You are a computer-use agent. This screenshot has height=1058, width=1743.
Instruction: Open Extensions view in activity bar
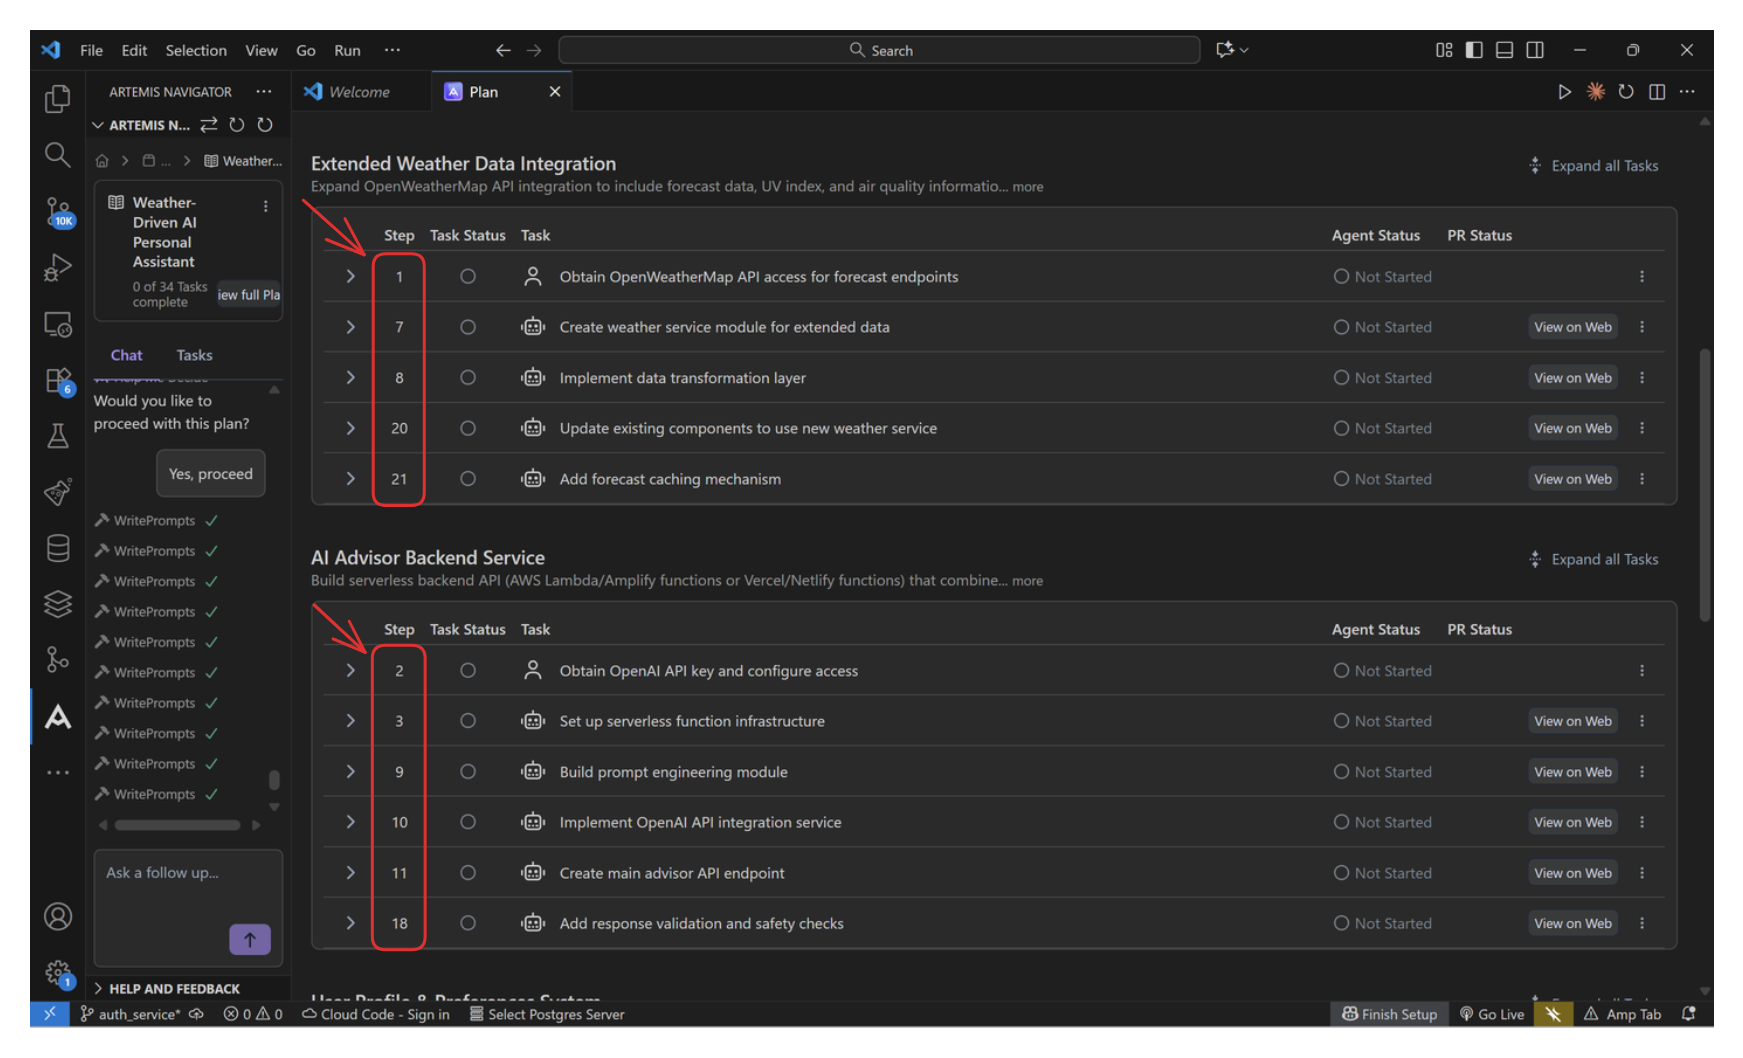pos(58,381)
